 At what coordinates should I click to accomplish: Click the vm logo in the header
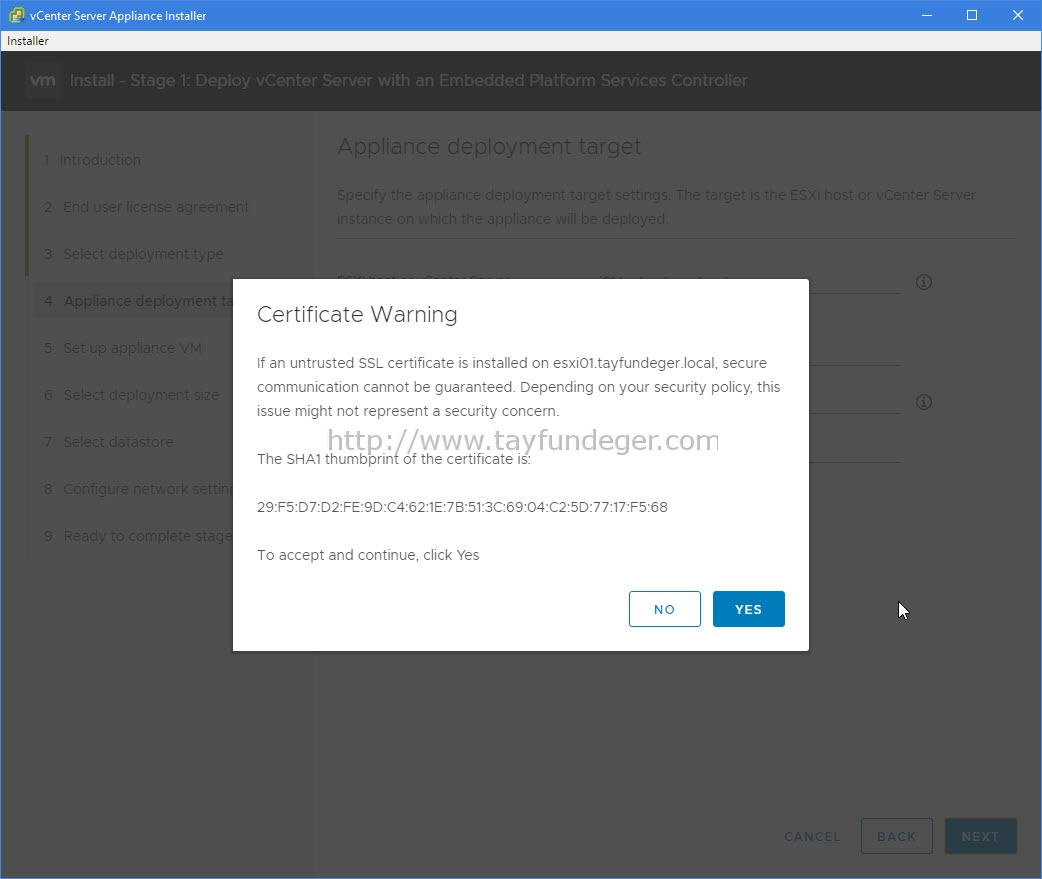click(x=43, y=80)
